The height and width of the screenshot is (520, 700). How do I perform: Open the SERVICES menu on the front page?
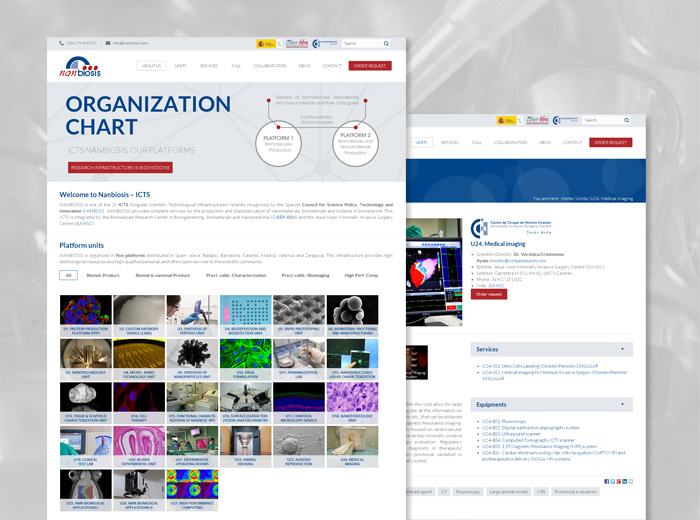coord(208,66)
